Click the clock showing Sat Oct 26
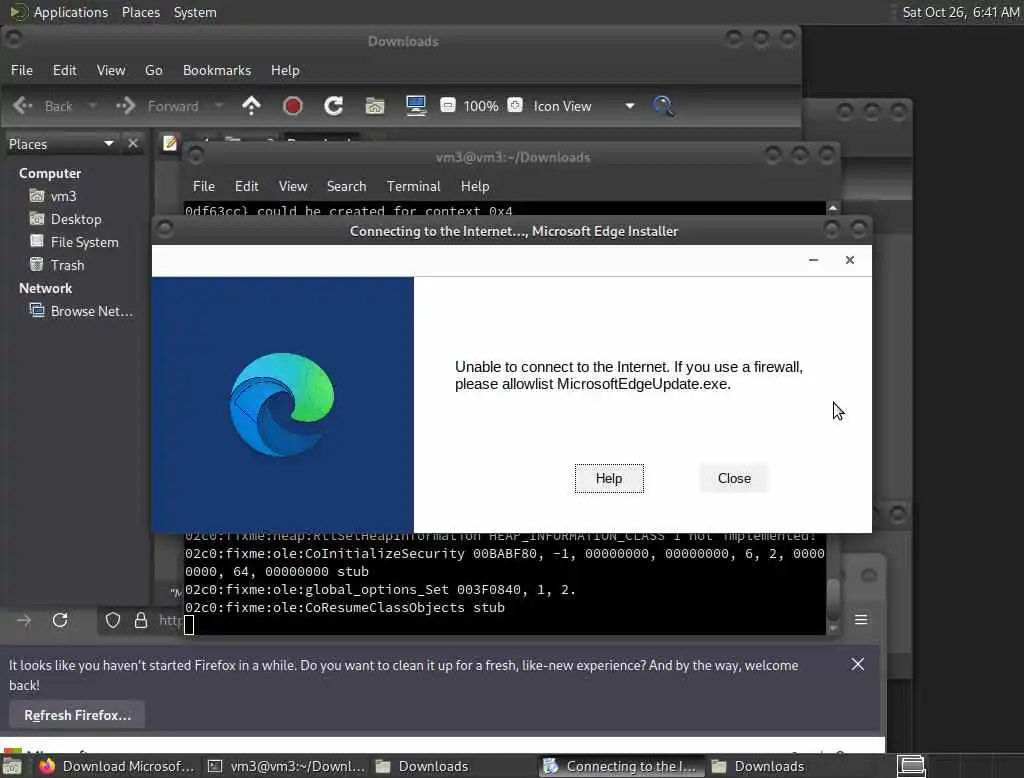This screenshot has width=1024, height=778. click(961, 12)
